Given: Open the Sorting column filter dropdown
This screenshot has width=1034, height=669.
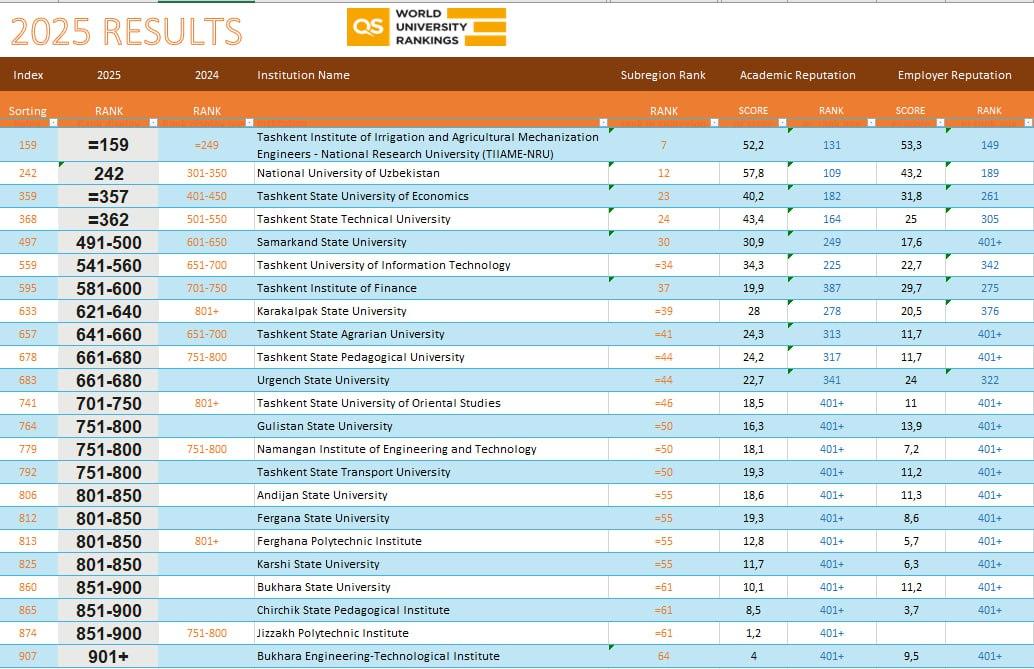Looking at the screenshot, I should pyautogui.click(x=53, y=123).
